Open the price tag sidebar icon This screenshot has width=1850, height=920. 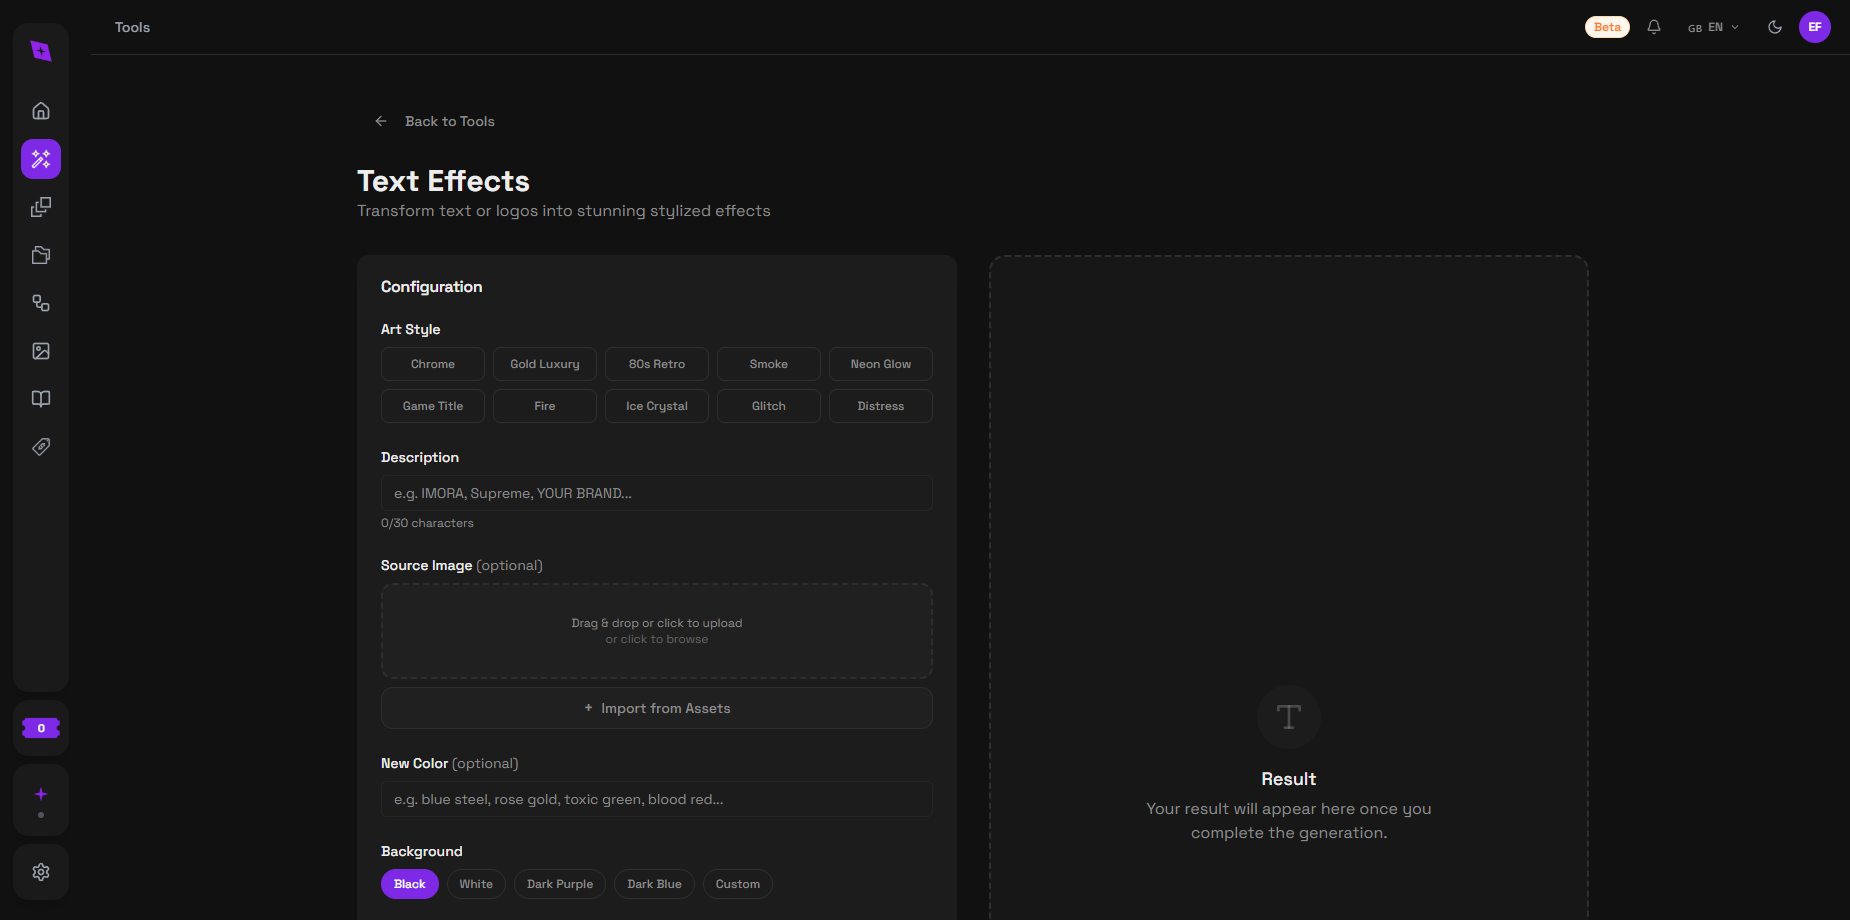[x=41, y=447]
